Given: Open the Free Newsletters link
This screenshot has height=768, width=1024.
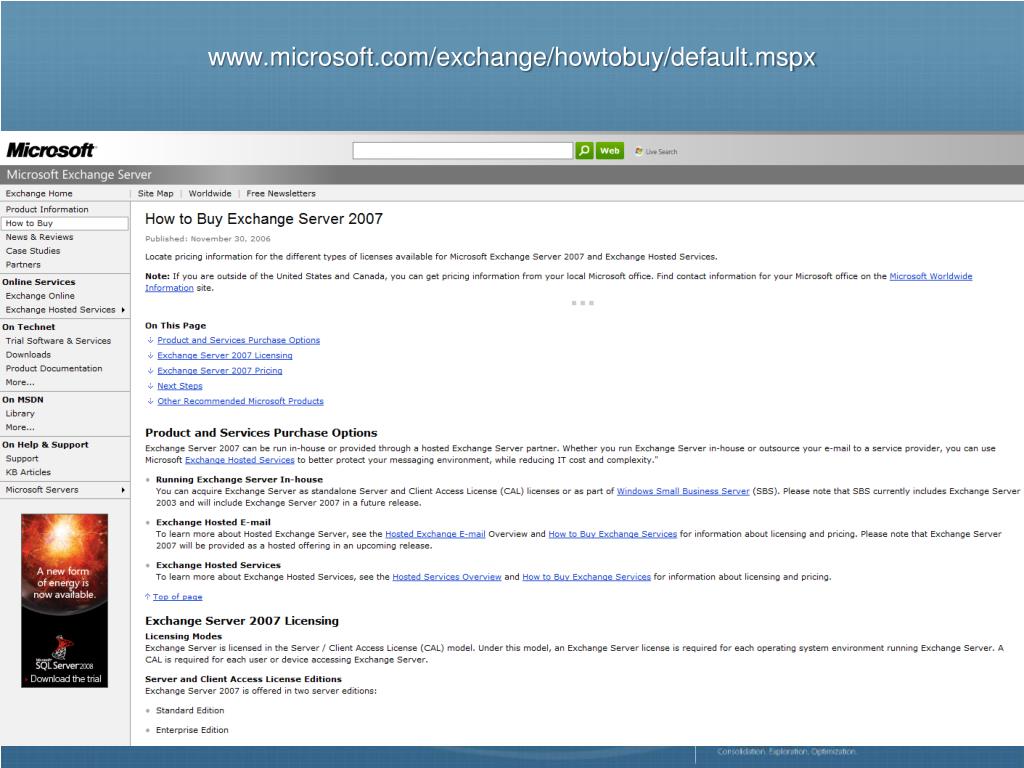Looking at the screenshot, I should point(281,194).
